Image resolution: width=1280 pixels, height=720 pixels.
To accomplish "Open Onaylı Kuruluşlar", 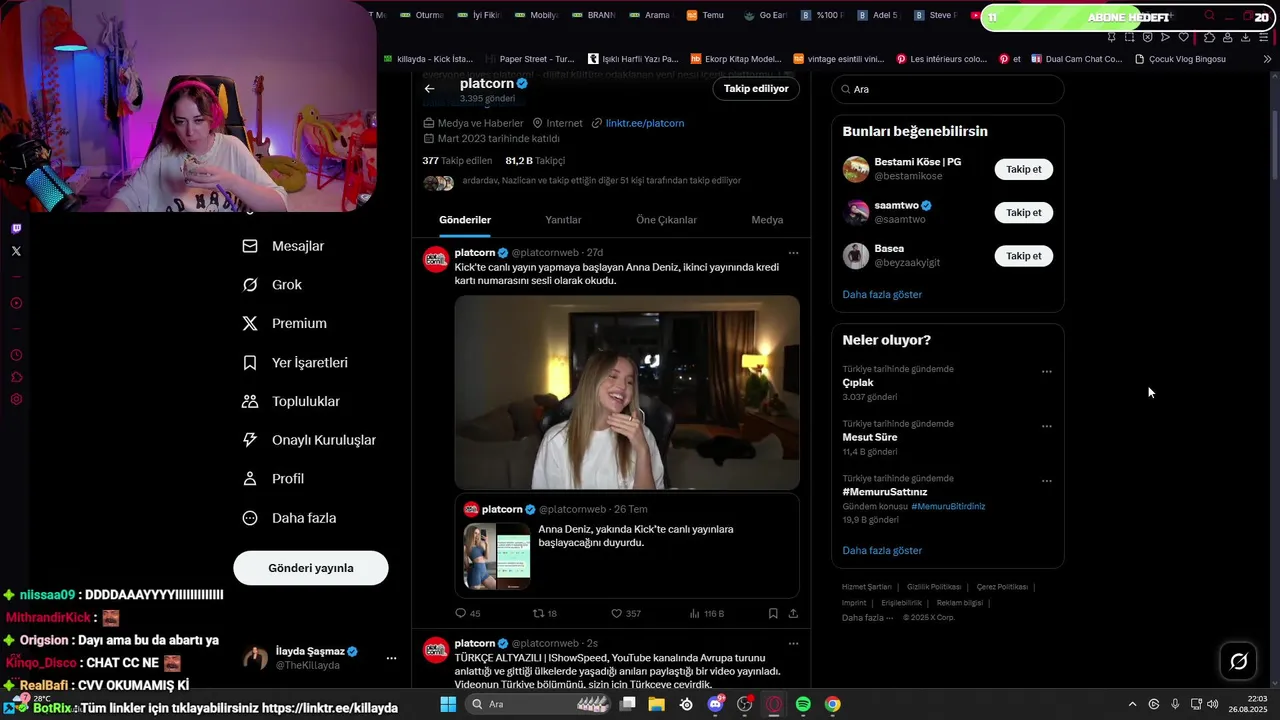I will click(309, 441).
